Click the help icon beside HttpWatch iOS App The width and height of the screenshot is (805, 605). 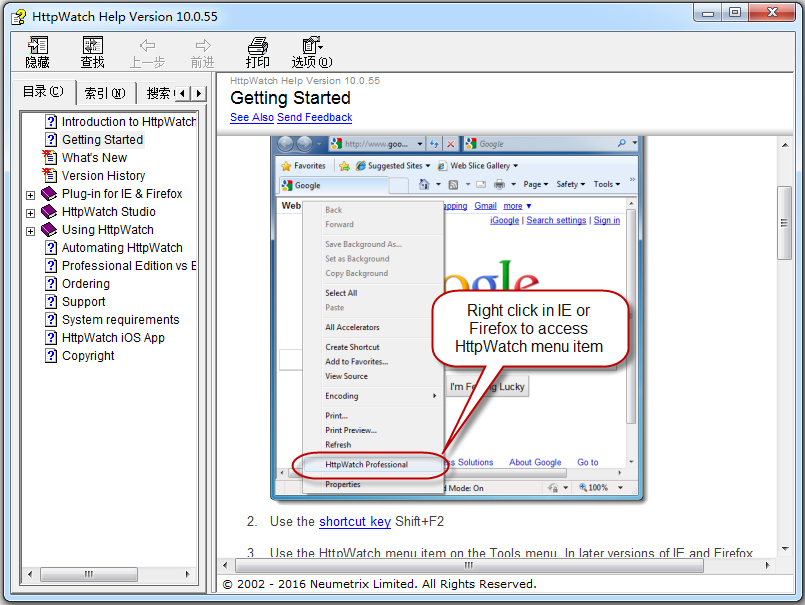(51, 338)
